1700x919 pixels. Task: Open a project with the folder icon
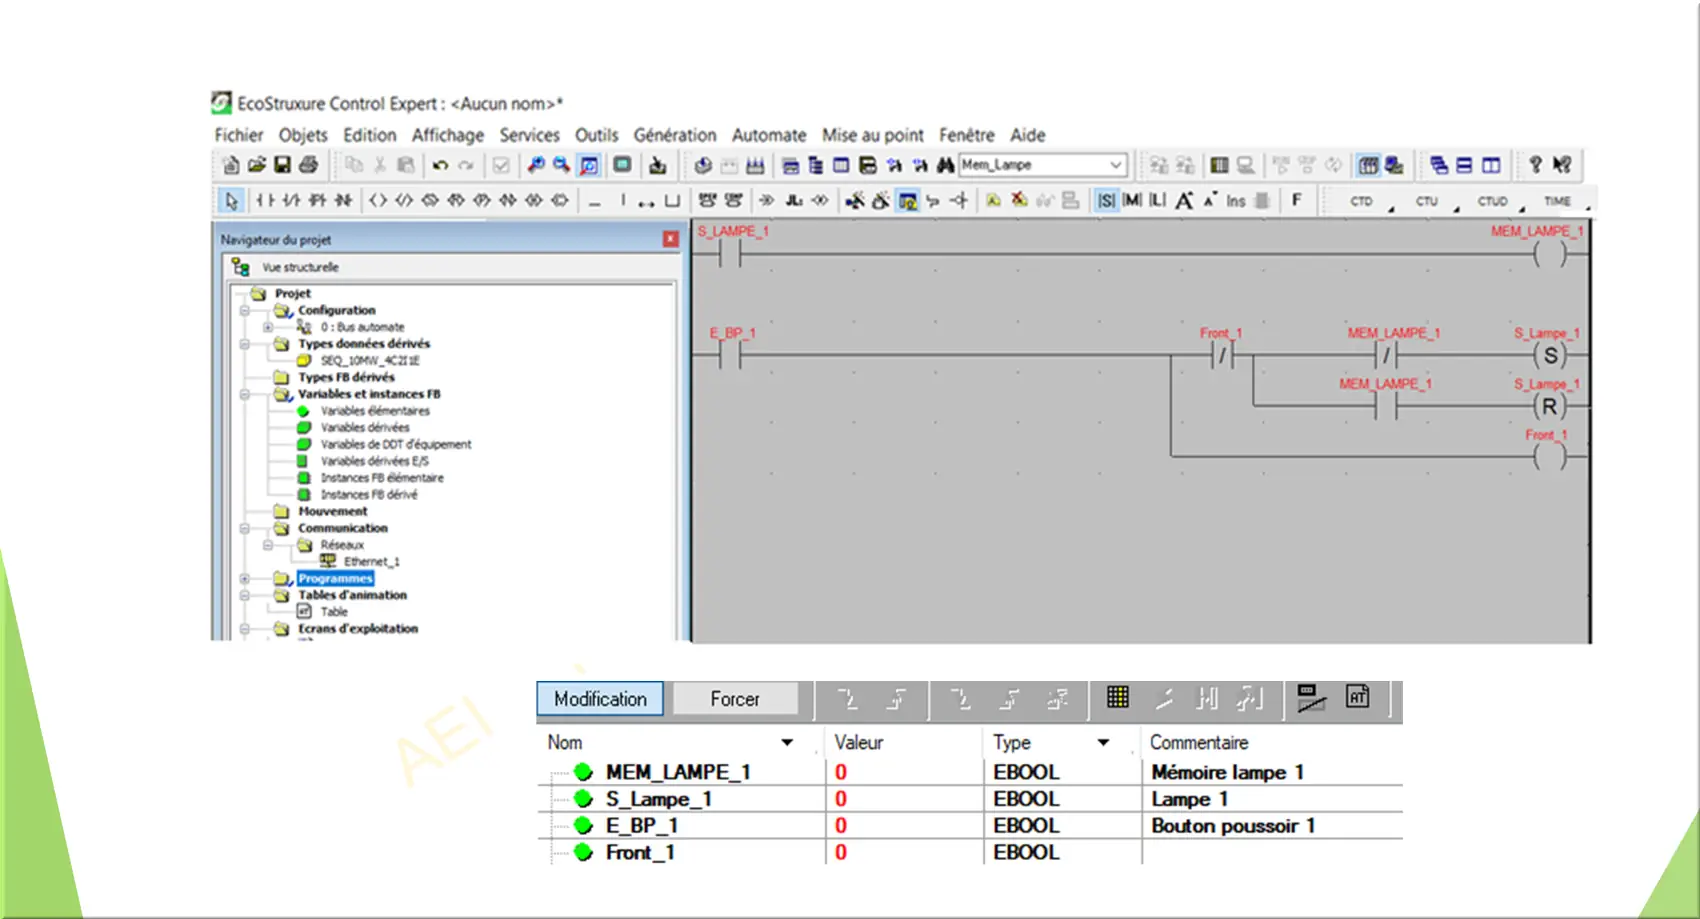257,165
